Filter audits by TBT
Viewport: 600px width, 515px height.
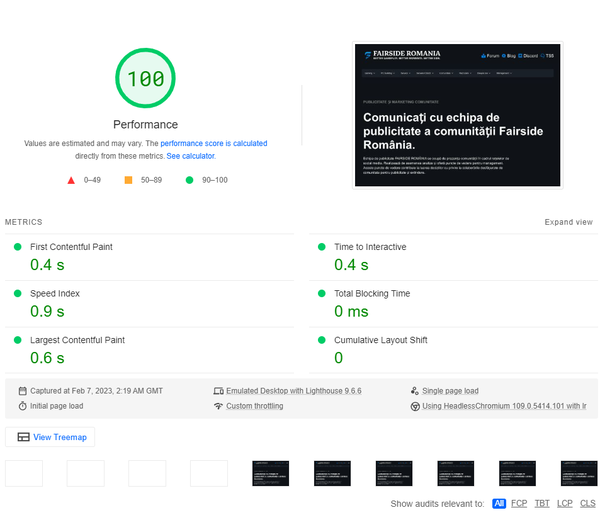click(x=542, y=504)
